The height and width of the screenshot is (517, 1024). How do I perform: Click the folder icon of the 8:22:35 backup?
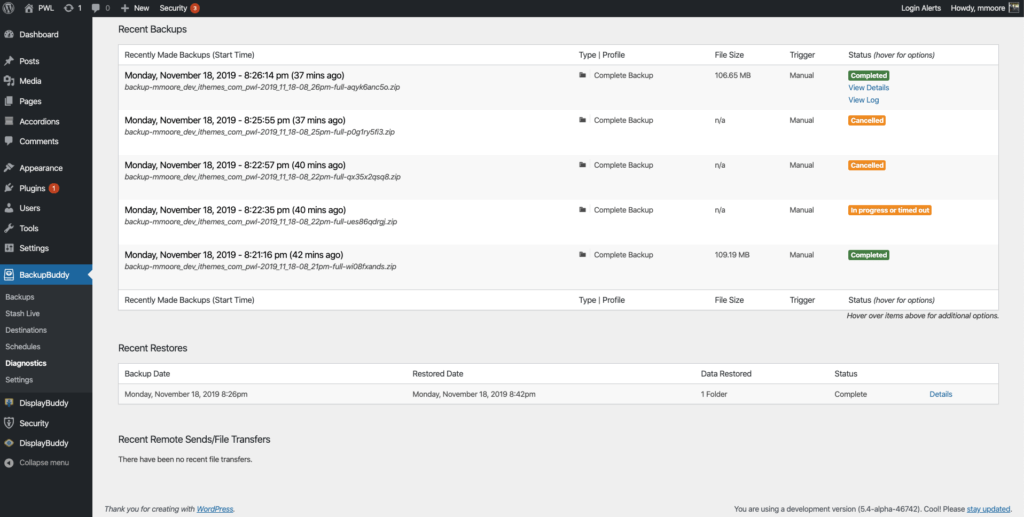(x=583, y=210)
